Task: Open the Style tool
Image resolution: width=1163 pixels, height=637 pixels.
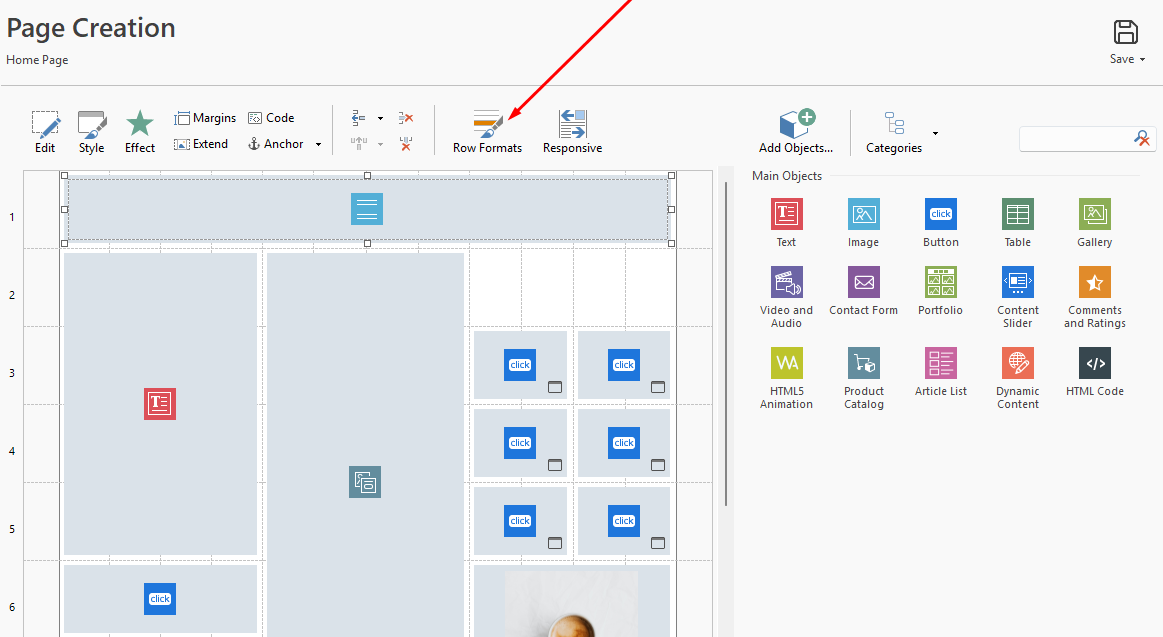Action: [x=92, y=132]
